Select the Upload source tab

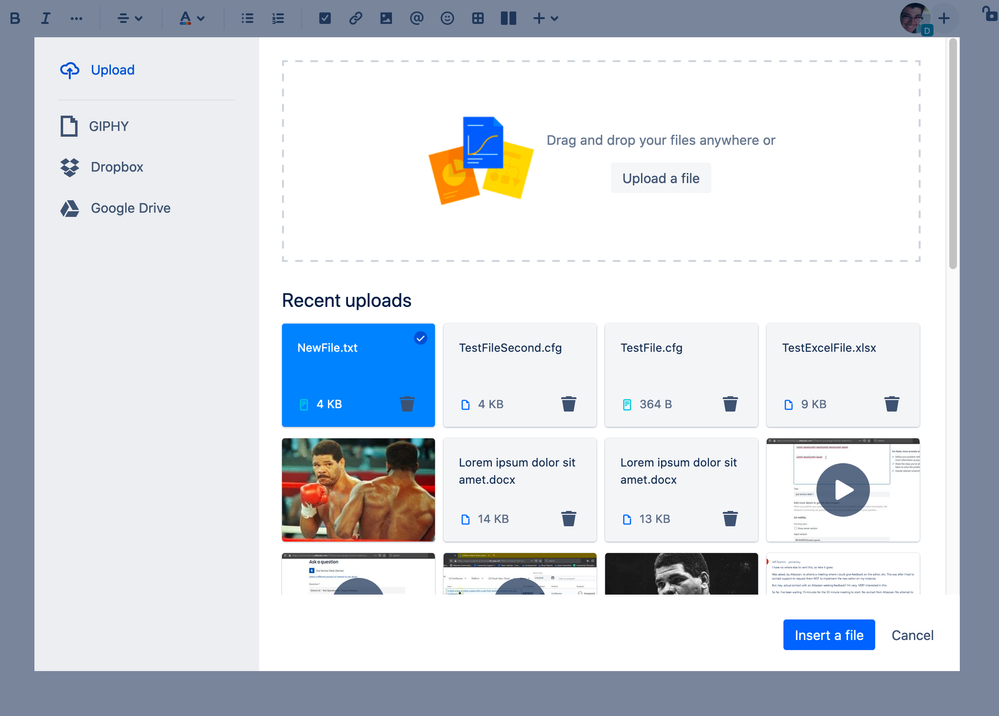point(97,70)
